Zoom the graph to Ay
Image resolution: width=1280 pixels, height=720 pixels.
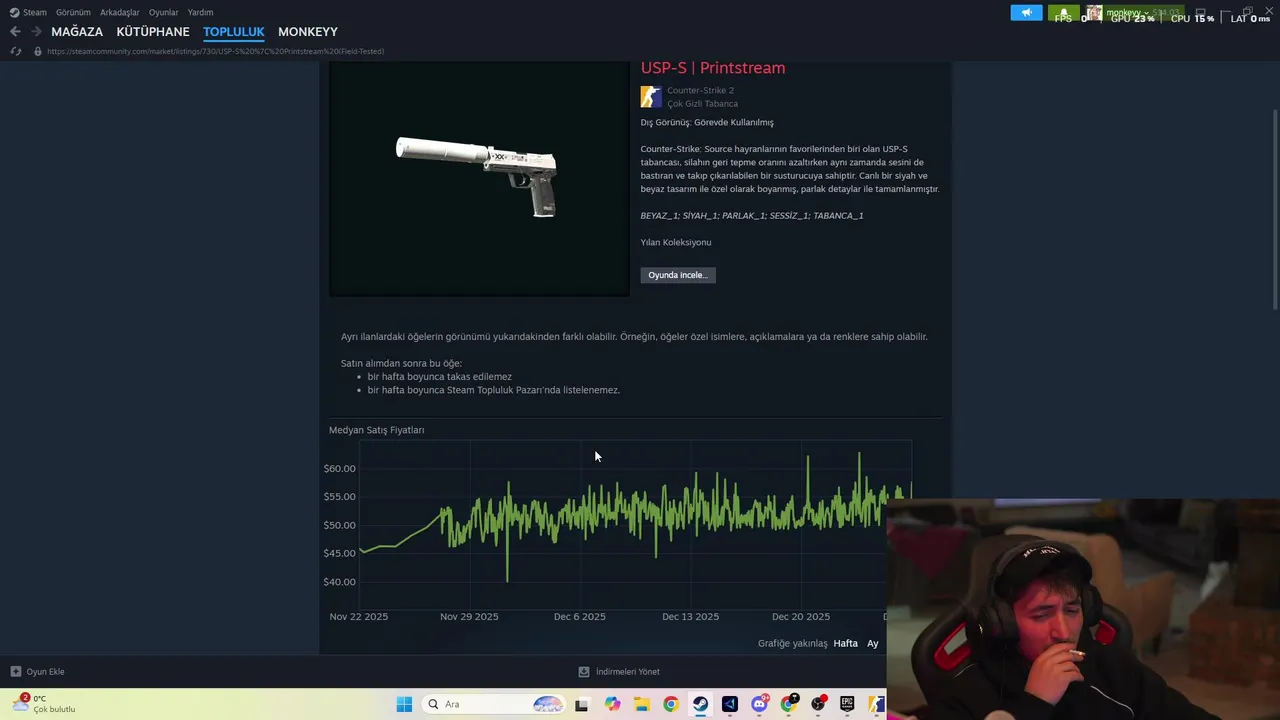tap(873, 643)
